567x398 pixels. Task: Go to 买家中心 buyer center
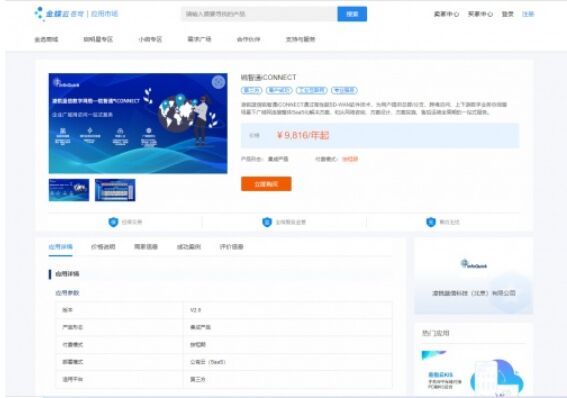480,14
